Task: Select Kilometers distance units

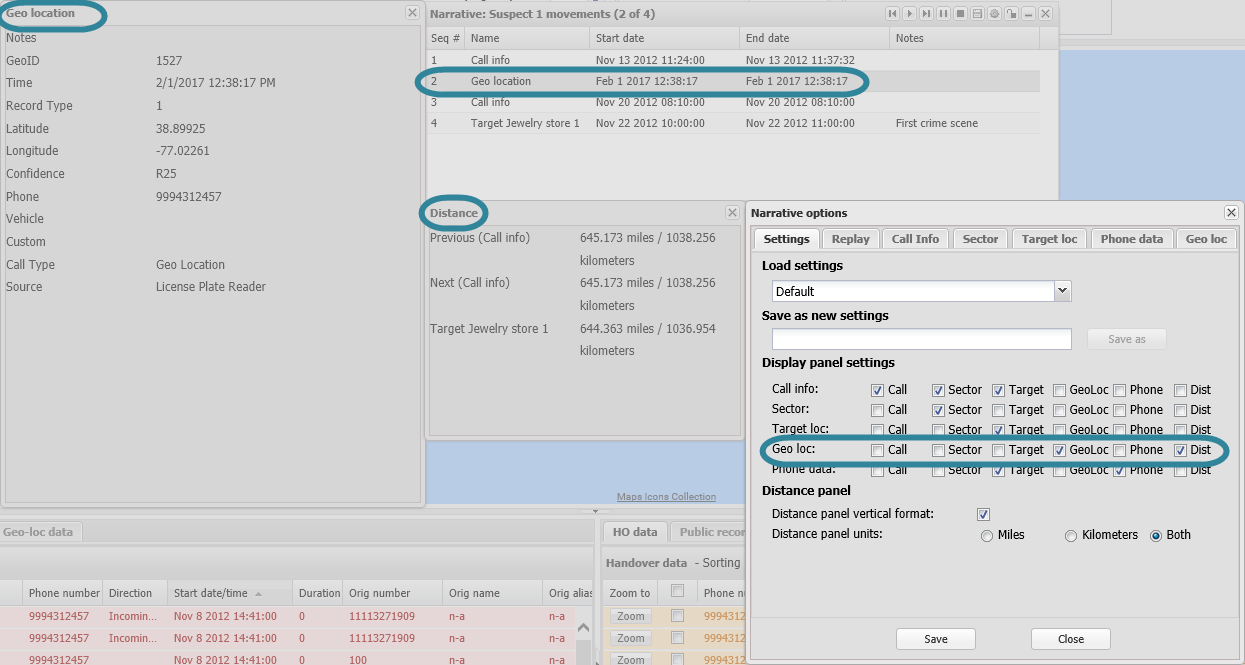Action: pyautogui.click(x=1071, y=536)
